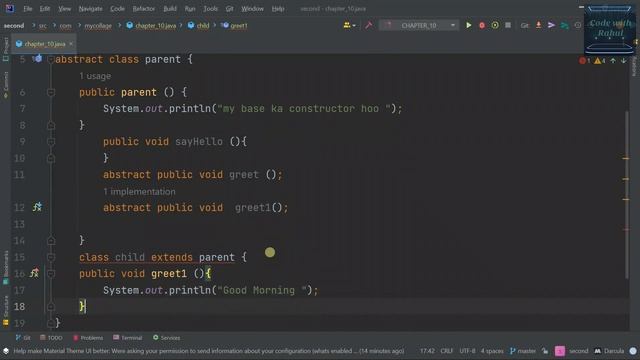Show Git history clock icon
640x360 pixels.
tap(578, 25)
